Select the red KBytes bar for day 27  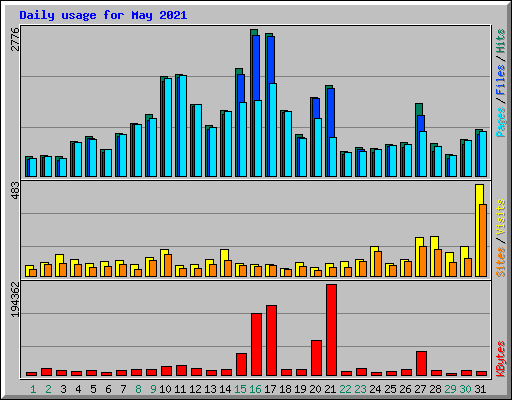pos(421,364)
